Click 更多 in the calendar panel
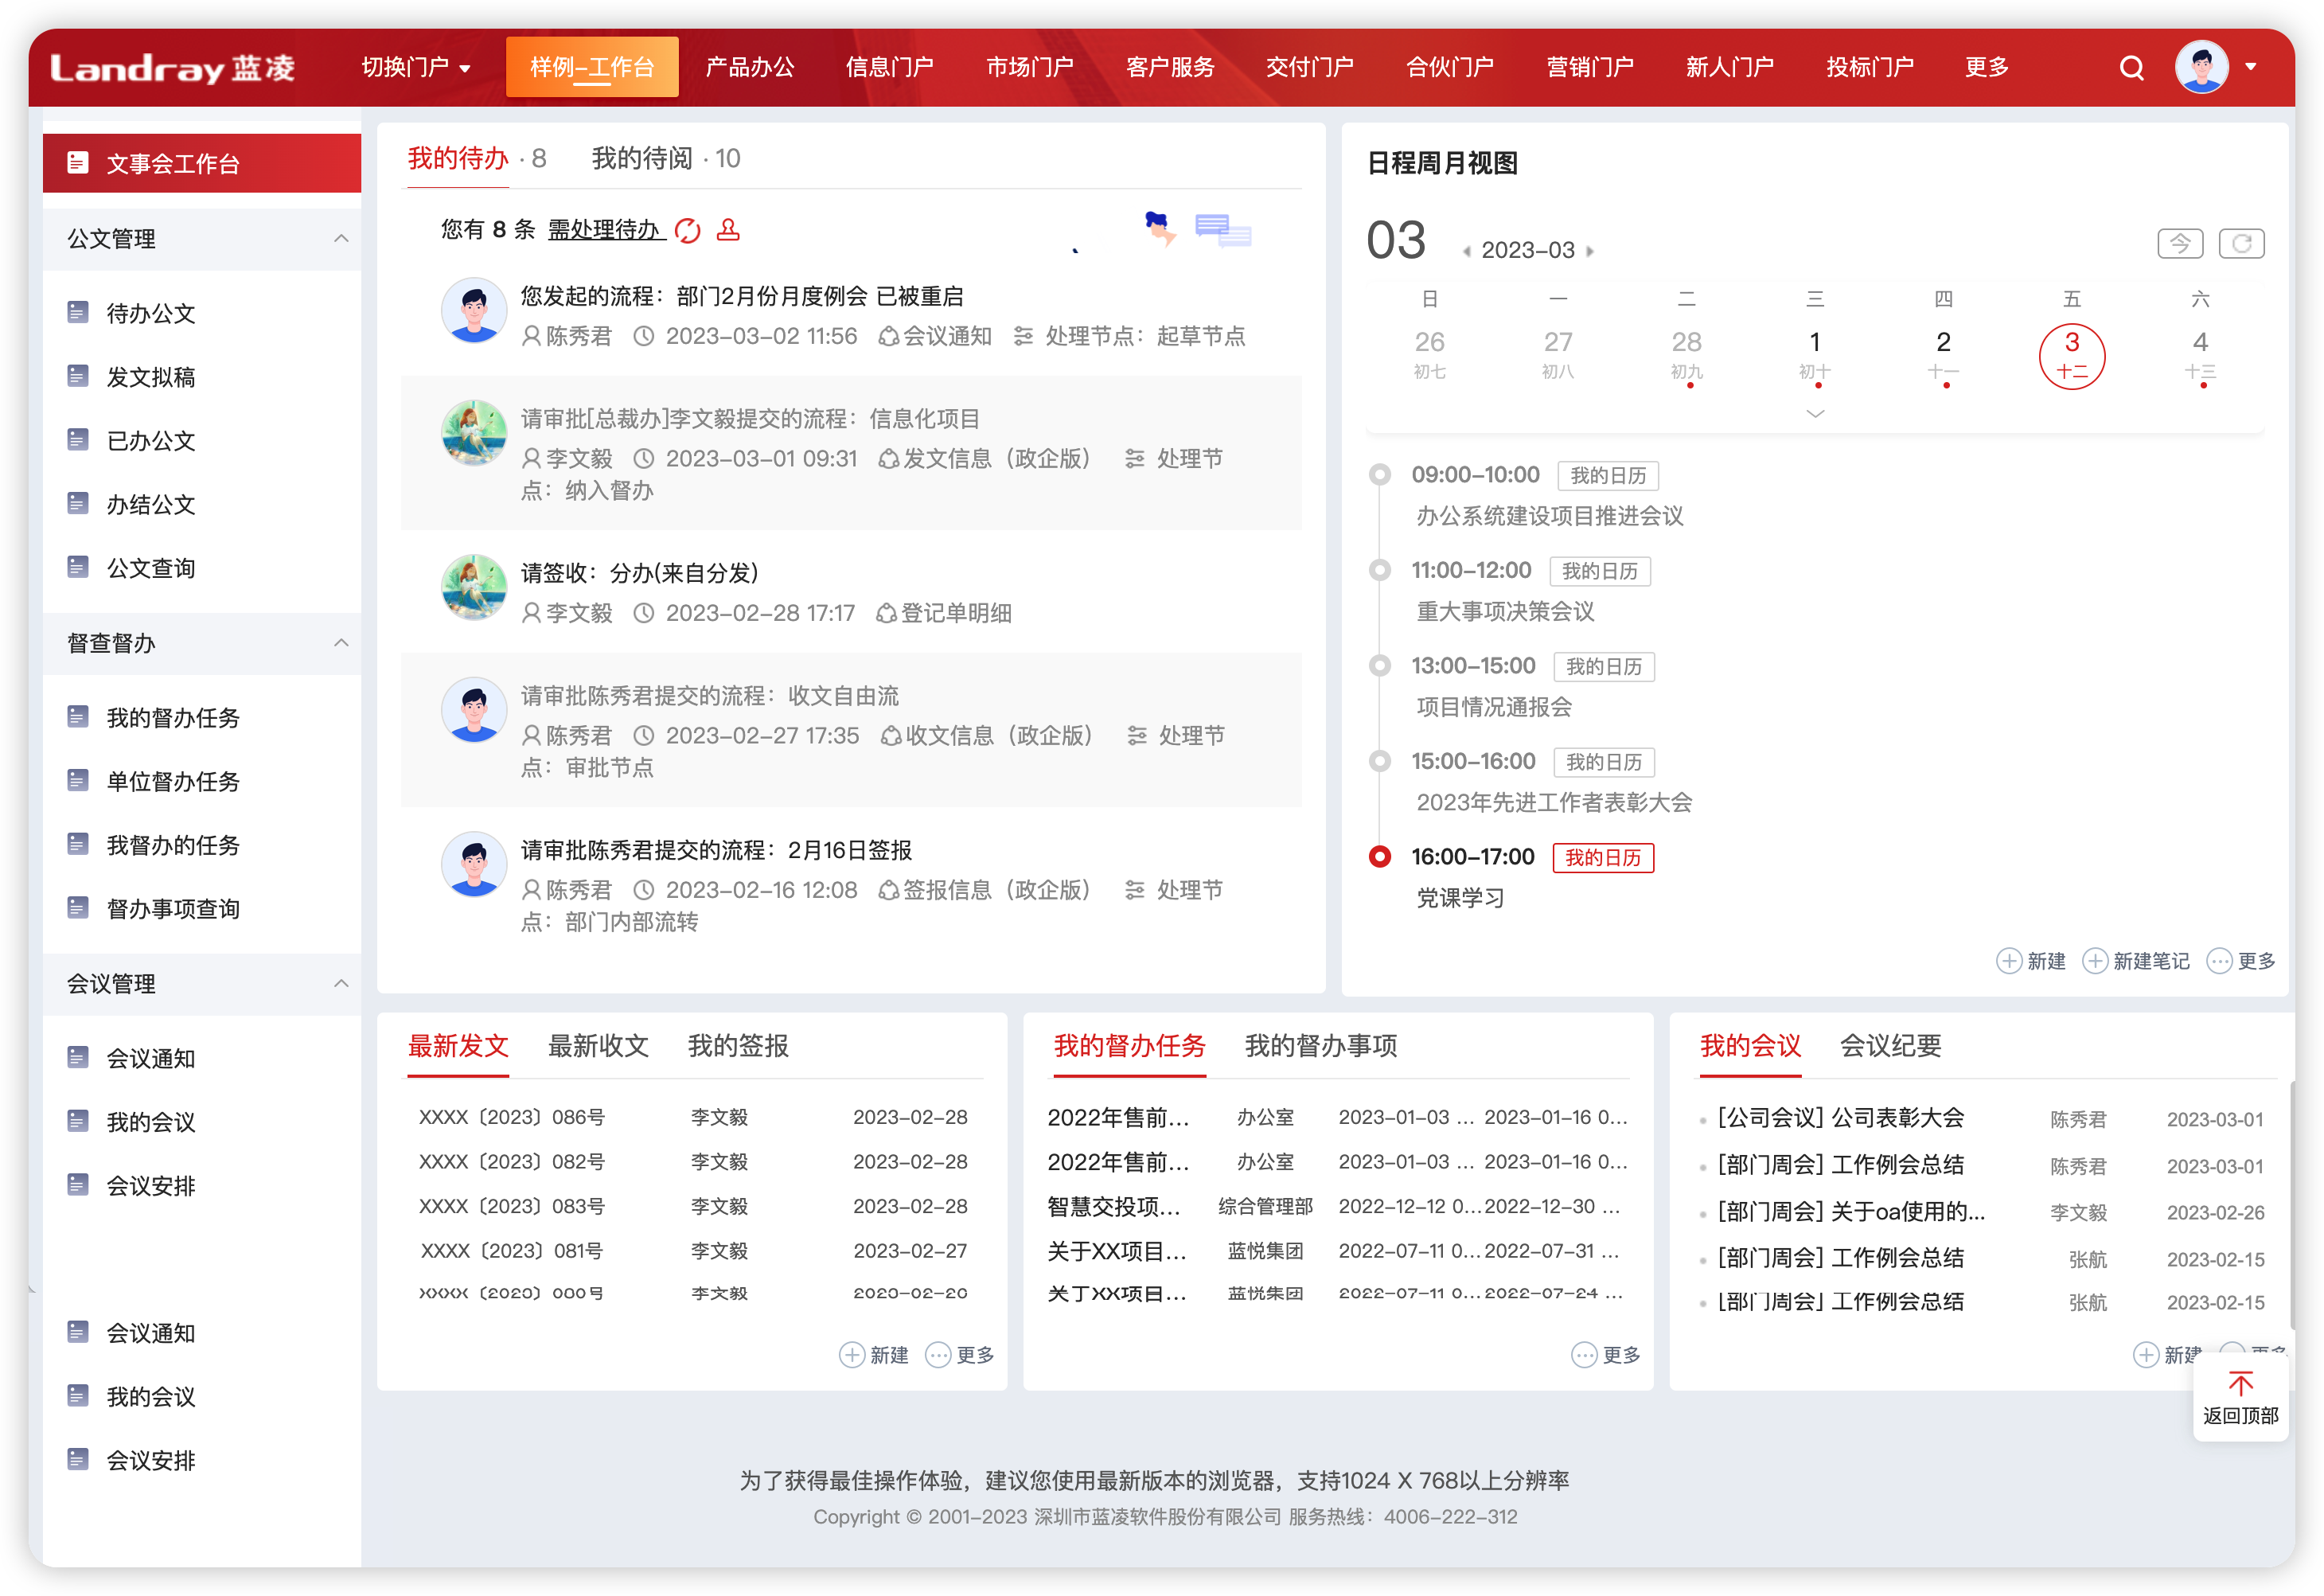The height and width of the screenshot is (1596, 2324). pyautogui.click(x=2241, y=960)
